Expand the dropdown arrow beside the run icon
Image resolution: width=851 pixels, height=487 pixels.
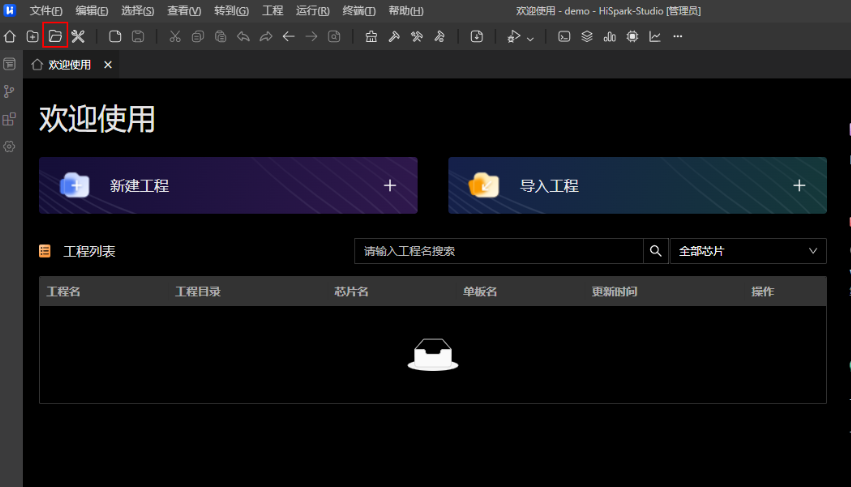pyautogui.click(x=530, y=38)
